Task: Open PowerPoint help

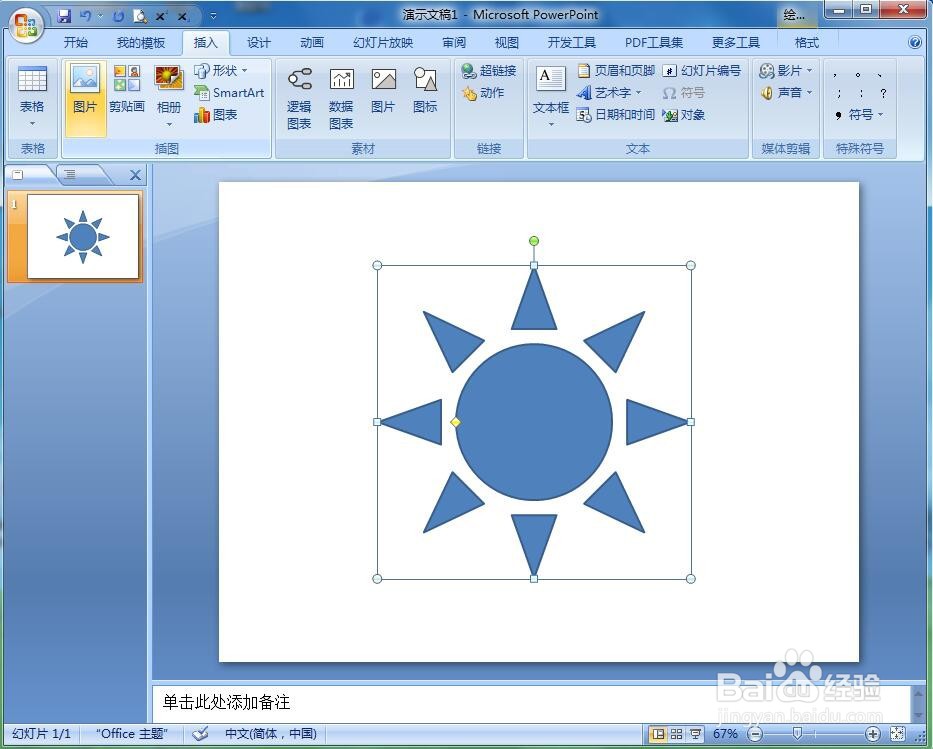Action: [x=915, y=42]
